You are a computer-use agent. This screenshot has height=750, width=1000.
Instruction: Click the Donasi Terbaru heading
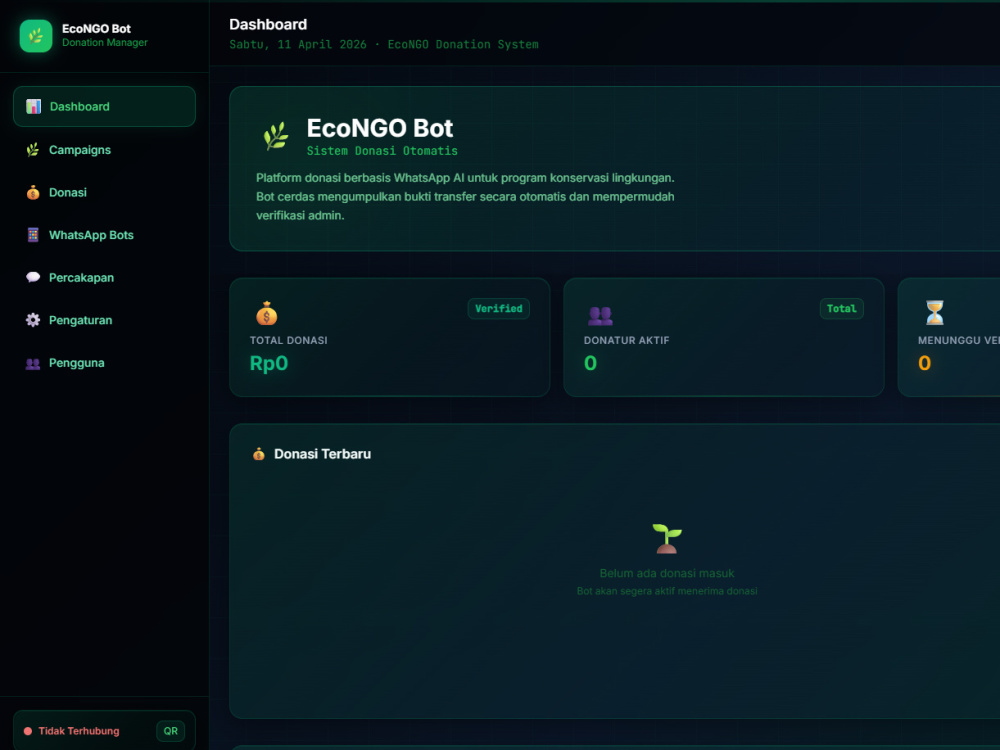pyautogui.click(x=322, y=454)
